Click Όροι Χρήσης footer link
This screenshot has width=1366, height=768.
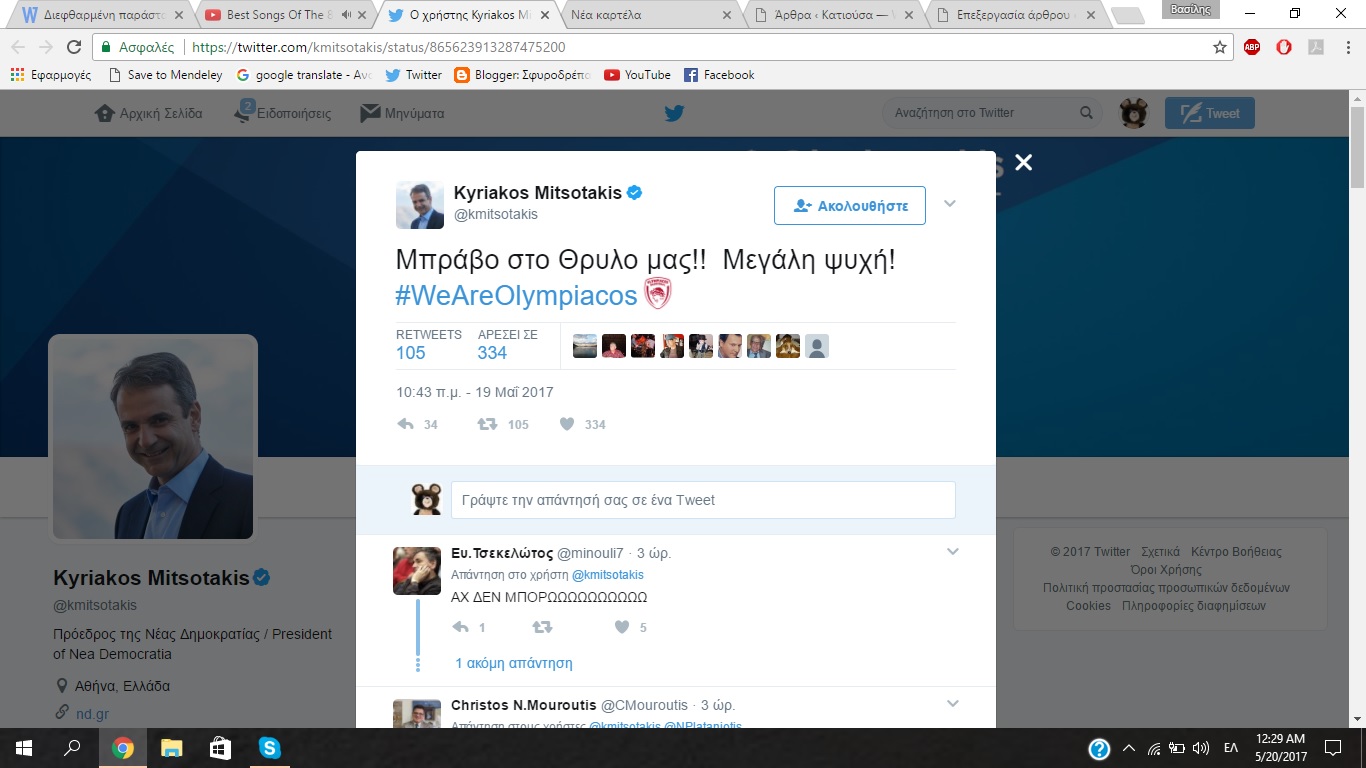(1166, 570)
